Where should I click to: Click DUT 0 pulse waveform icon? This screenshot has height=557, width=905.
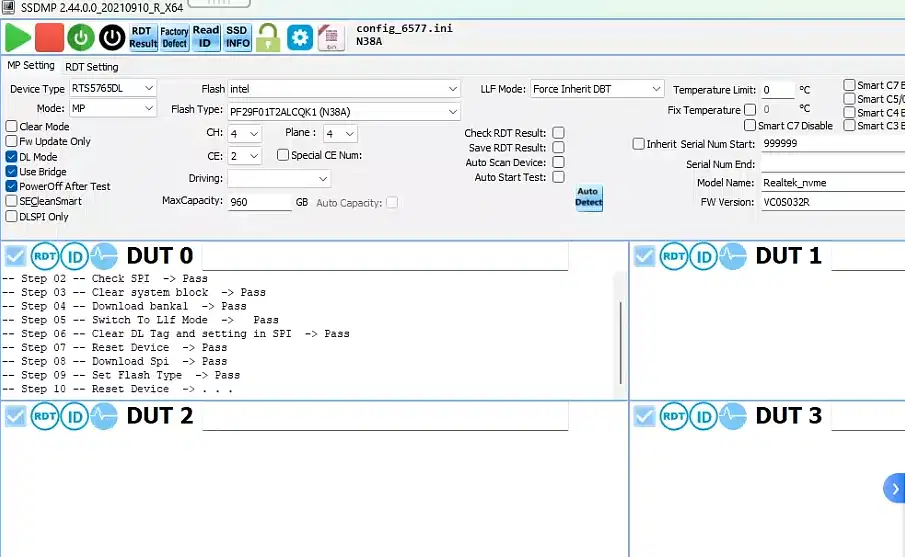point(104,256)
